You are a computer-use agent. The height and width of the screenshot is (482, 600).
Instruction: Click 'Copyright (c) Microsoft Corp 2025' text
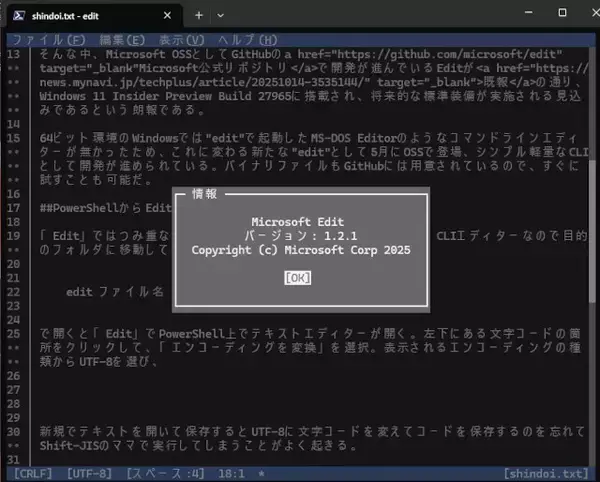[301, 250]
